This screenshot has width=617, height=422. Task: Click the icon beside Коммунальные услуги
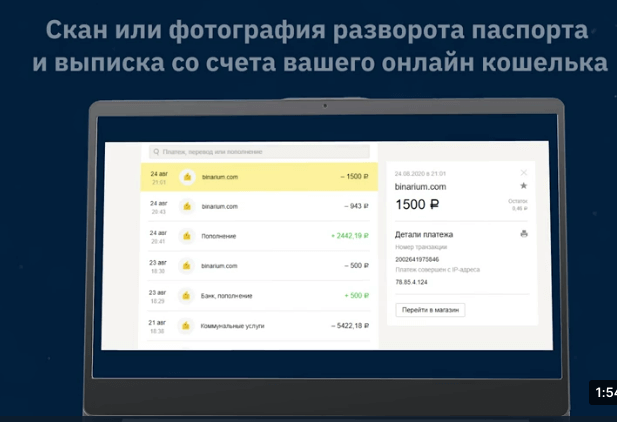point(185,326)
